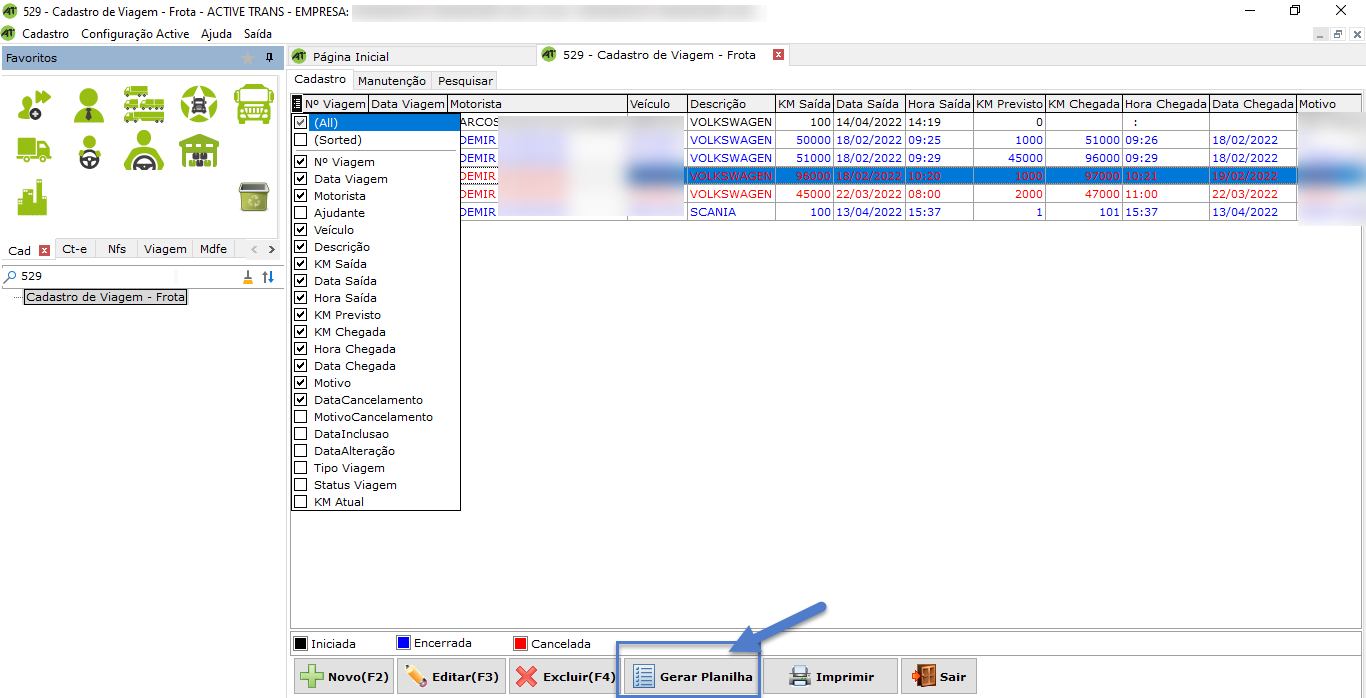Click the recycle bin icon in Favoritos
Screen dimensions: 1366x698
pos(253,197)
